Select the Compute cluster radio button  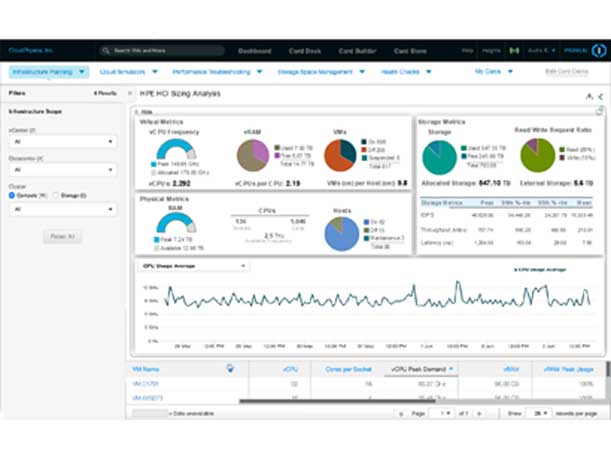(x=12, y=195)
